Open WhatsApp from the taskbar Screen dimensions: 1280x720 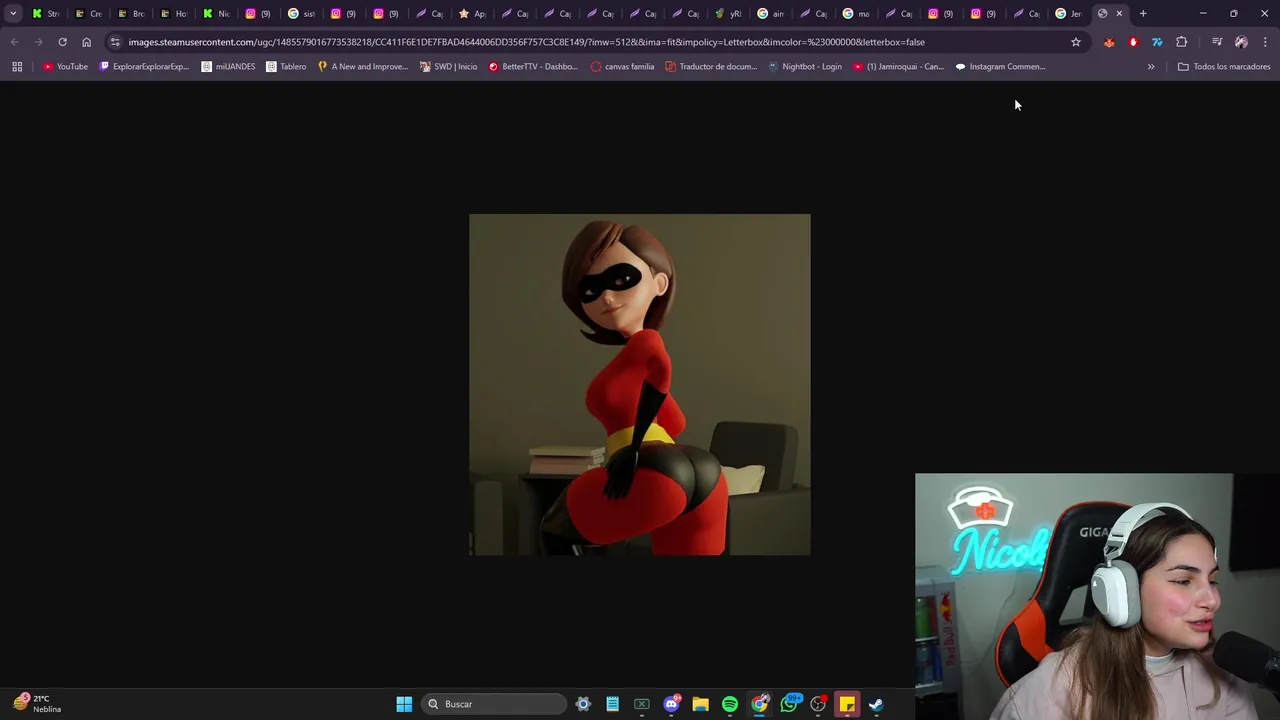tap(789, 704)
